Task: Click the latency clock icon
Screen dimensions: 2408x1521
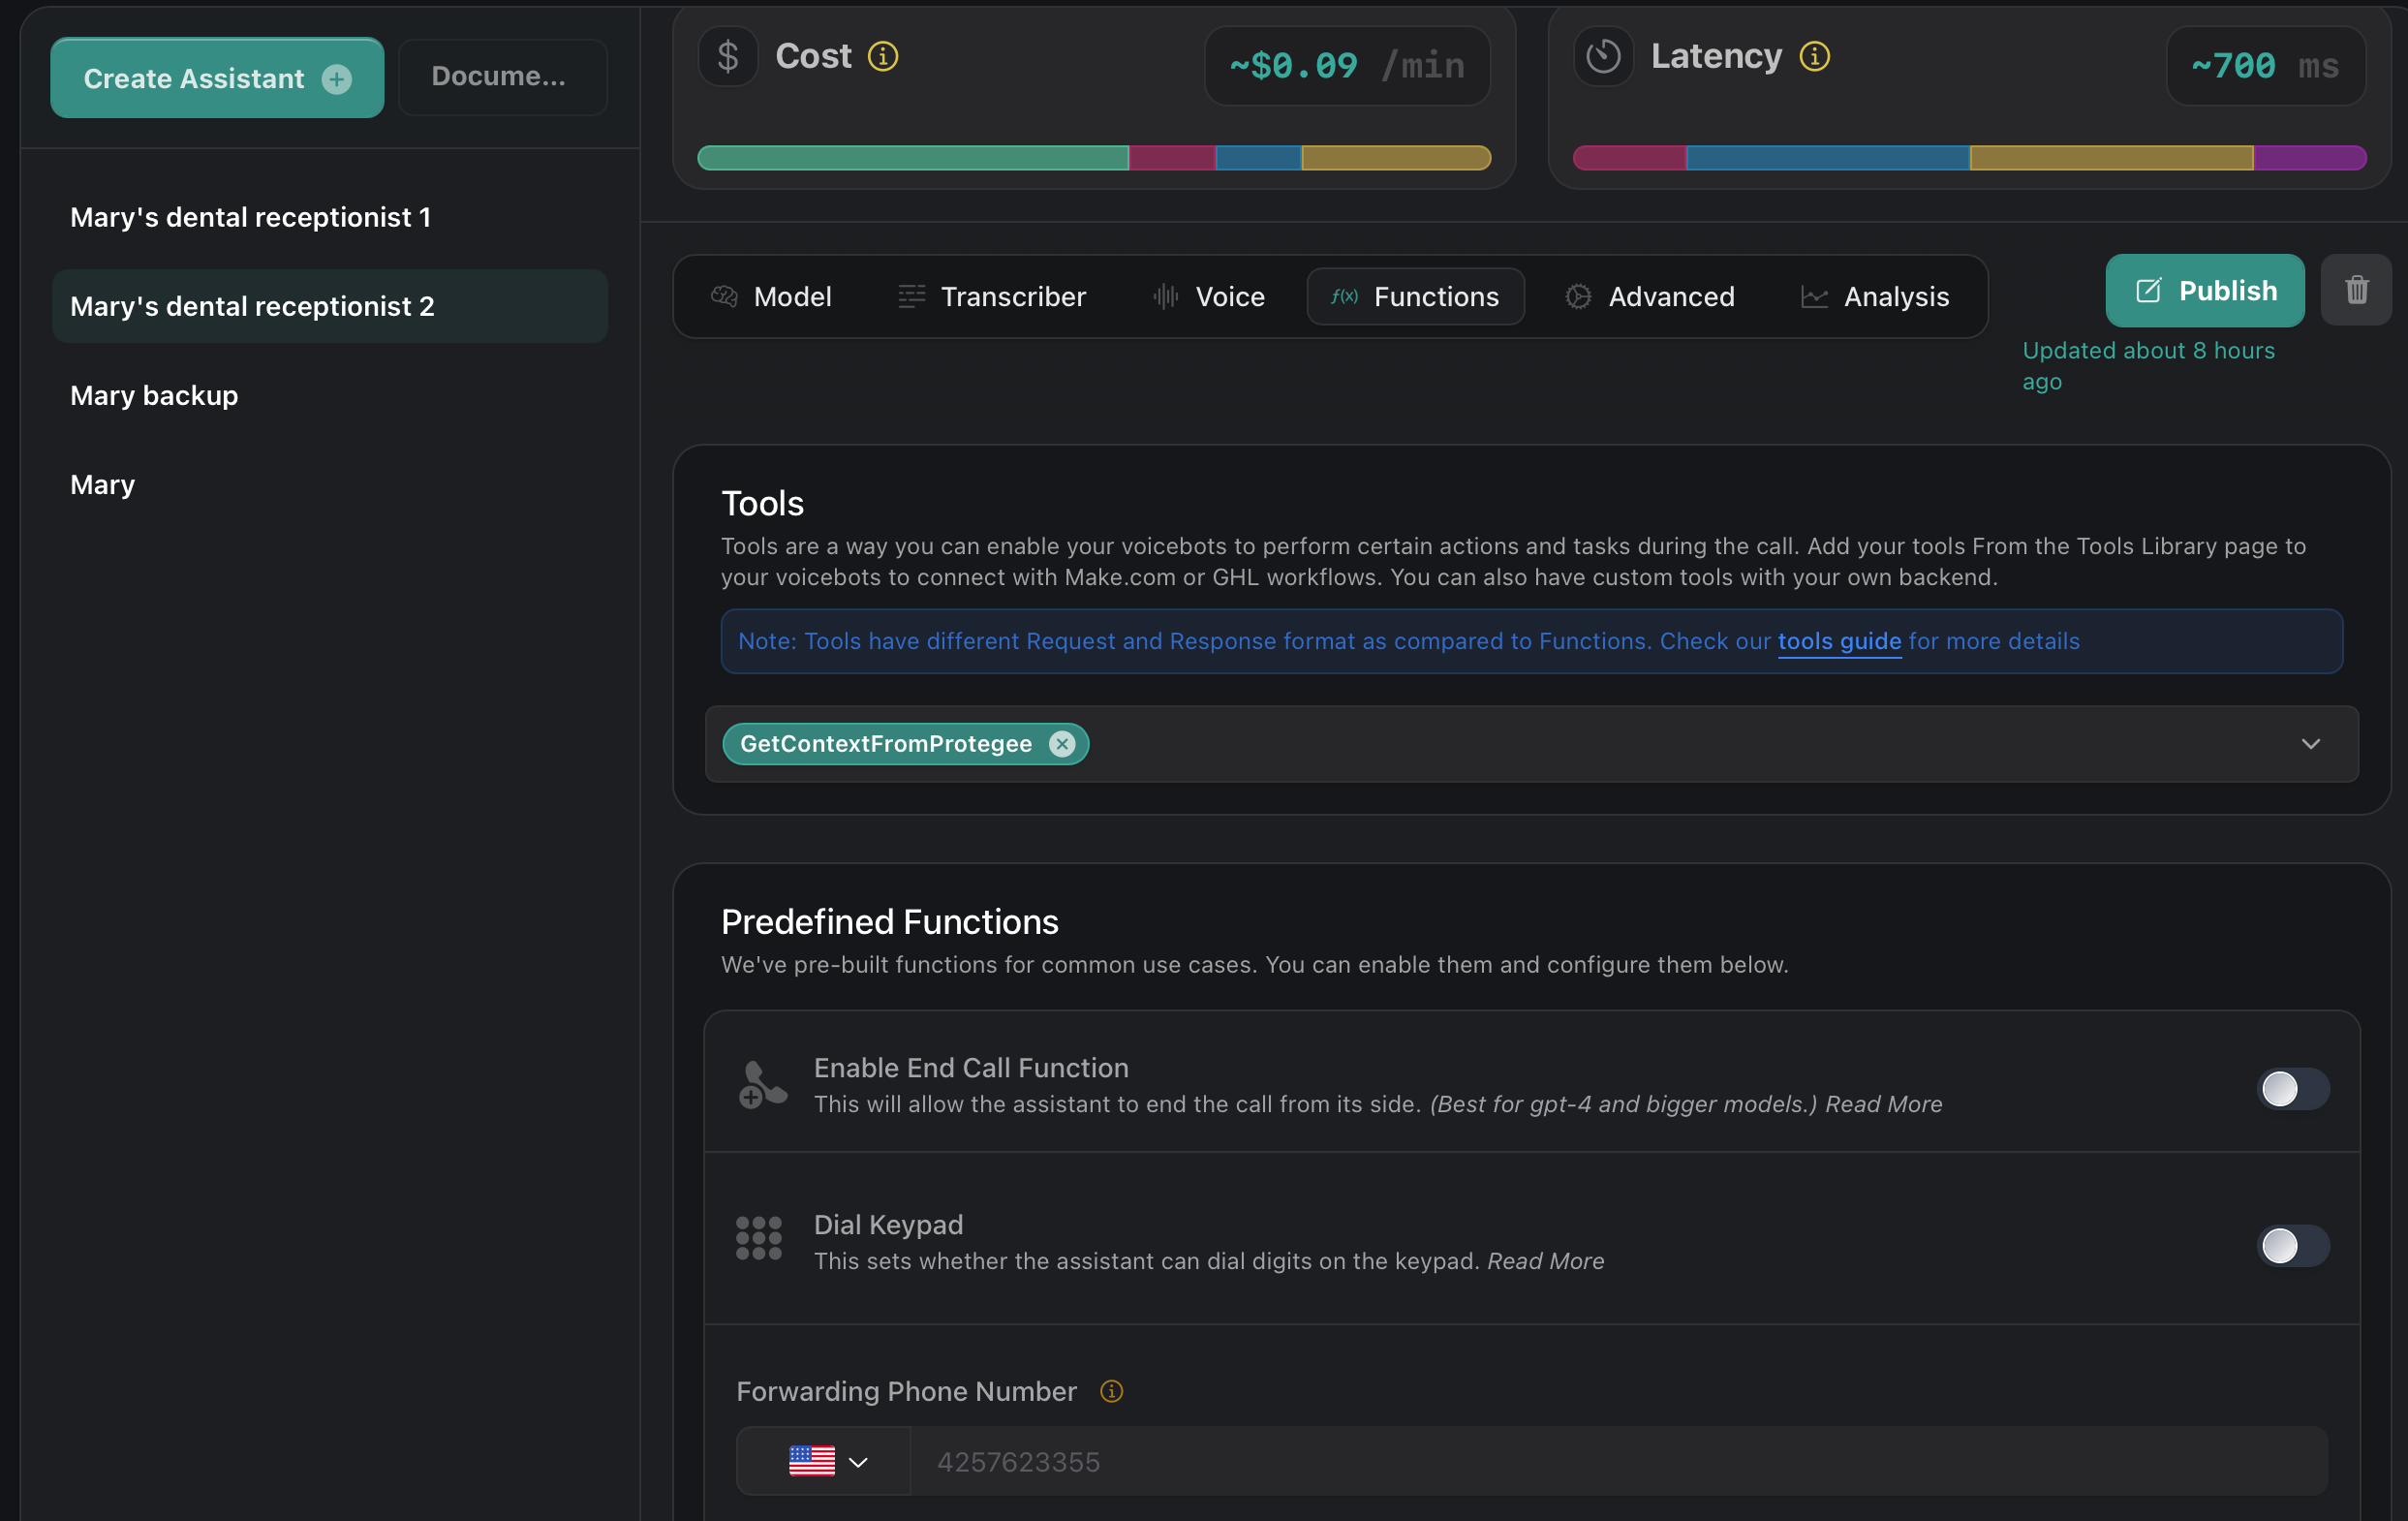Action: 1603,56
